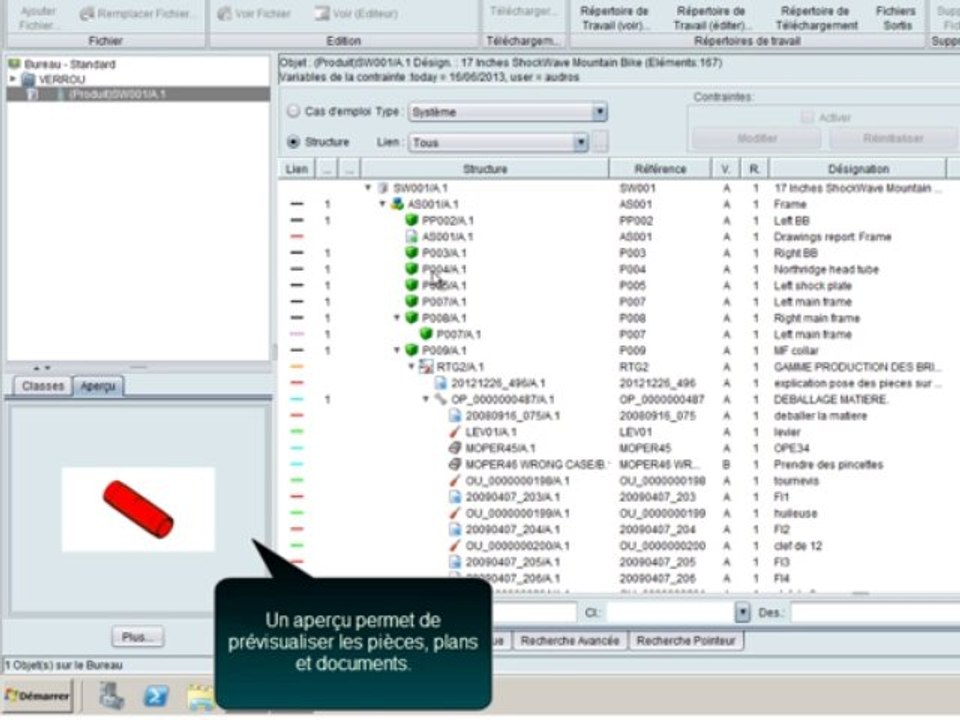
Task: Collapse the RTG2/A.1 node
Action: click(411, 367)
